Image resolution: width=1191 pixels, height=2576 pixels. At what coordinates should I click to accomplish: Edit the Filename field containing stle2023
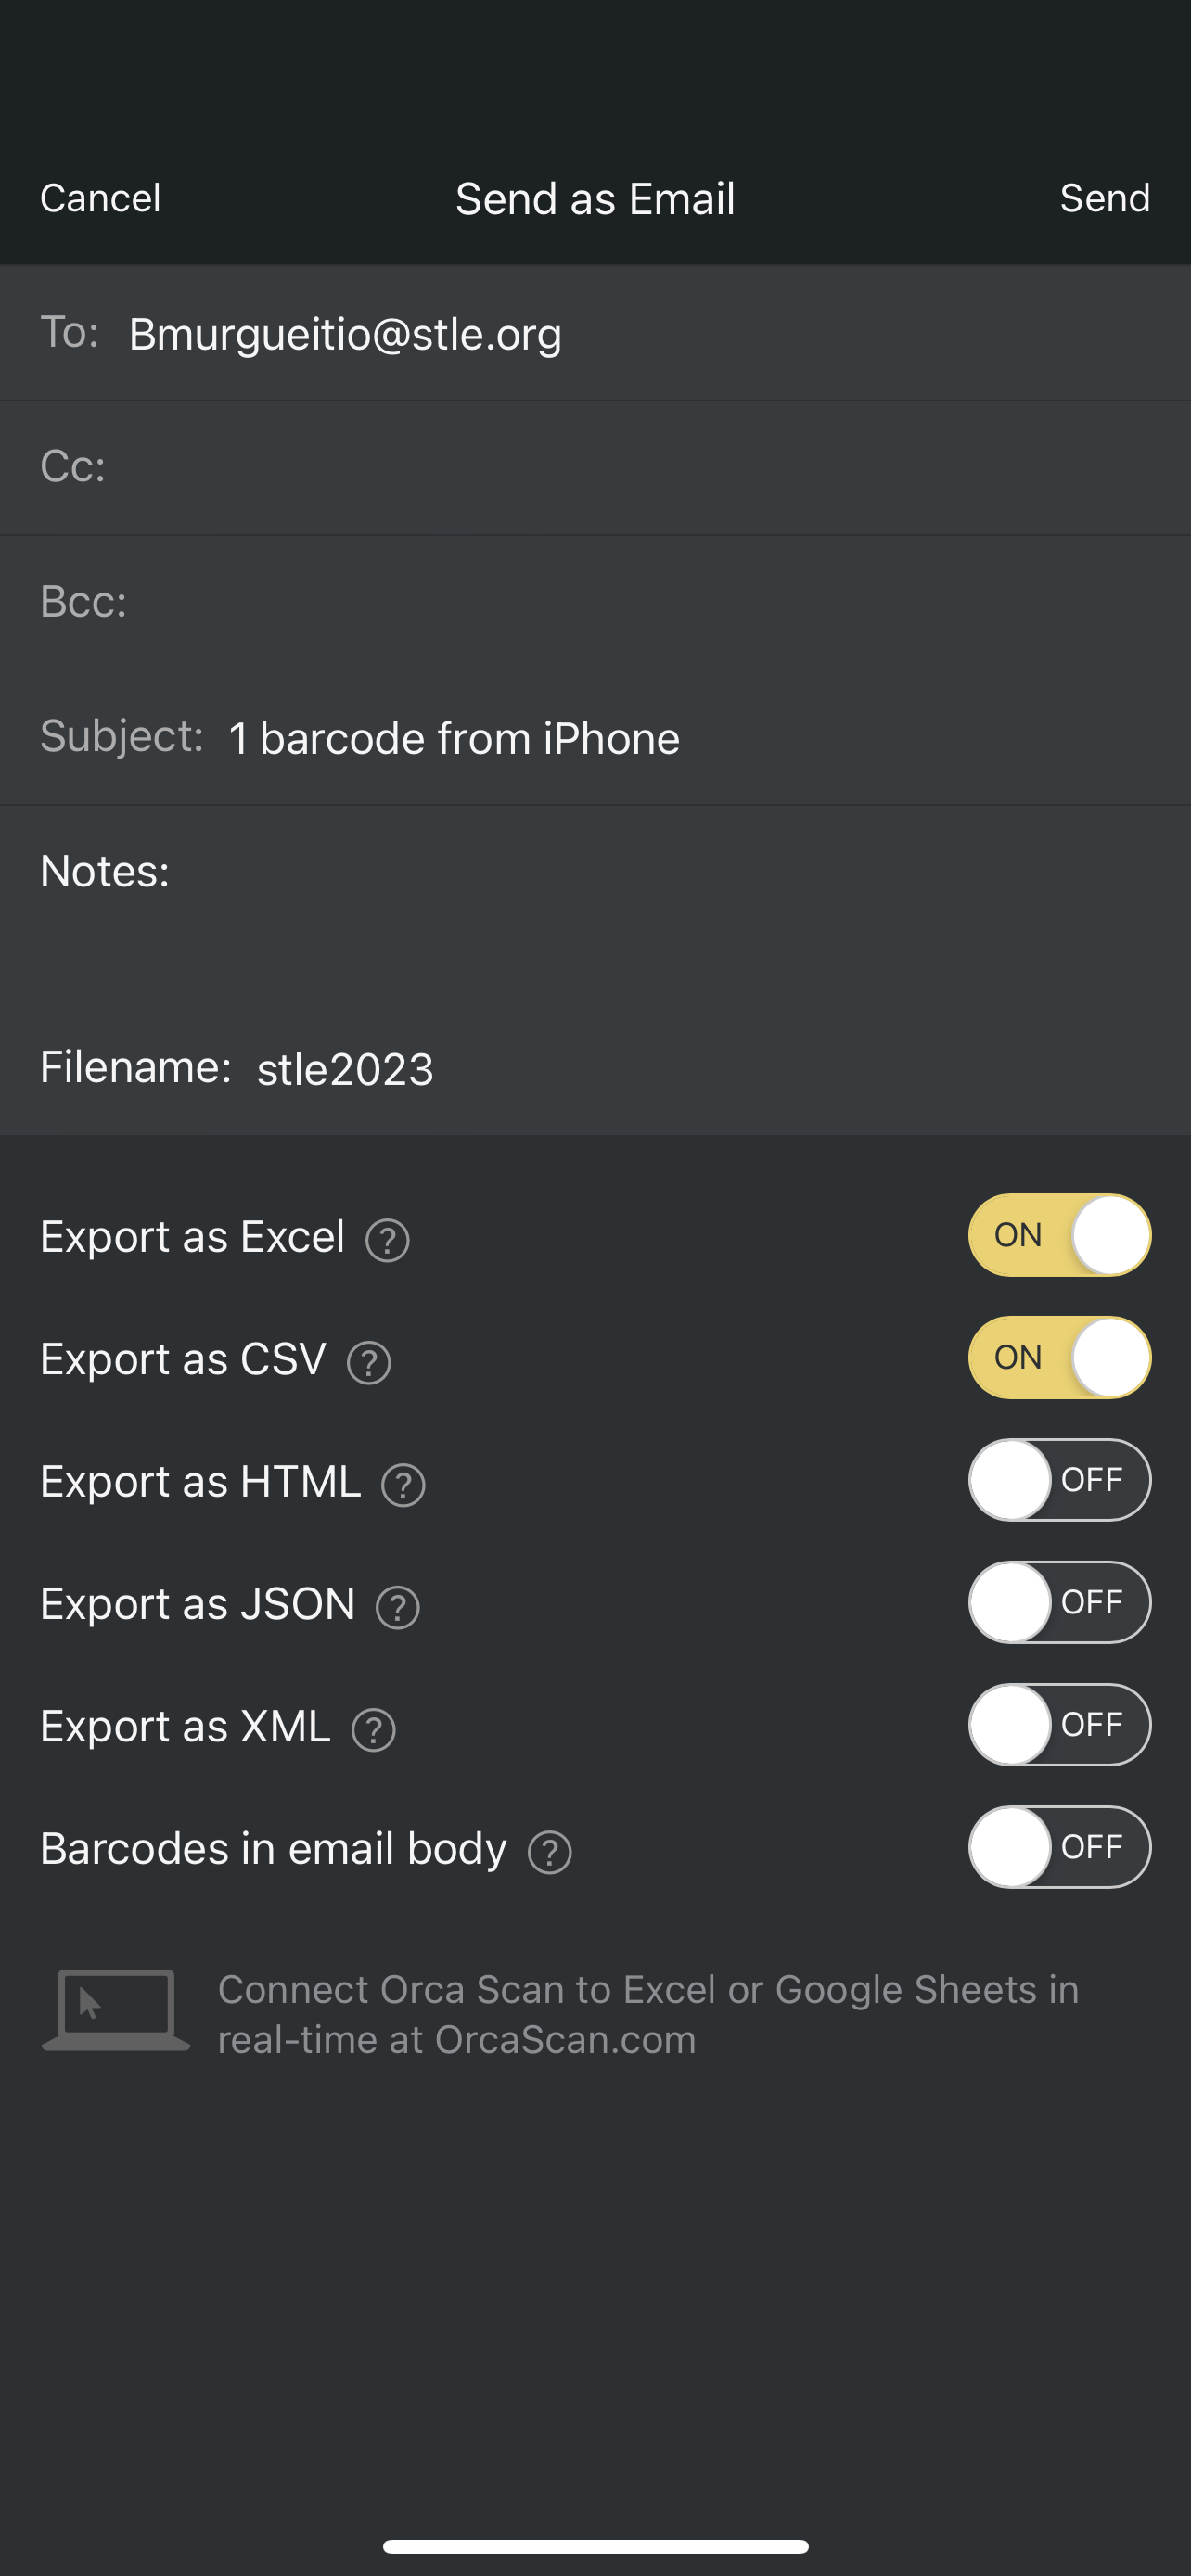click(700, 1068)
